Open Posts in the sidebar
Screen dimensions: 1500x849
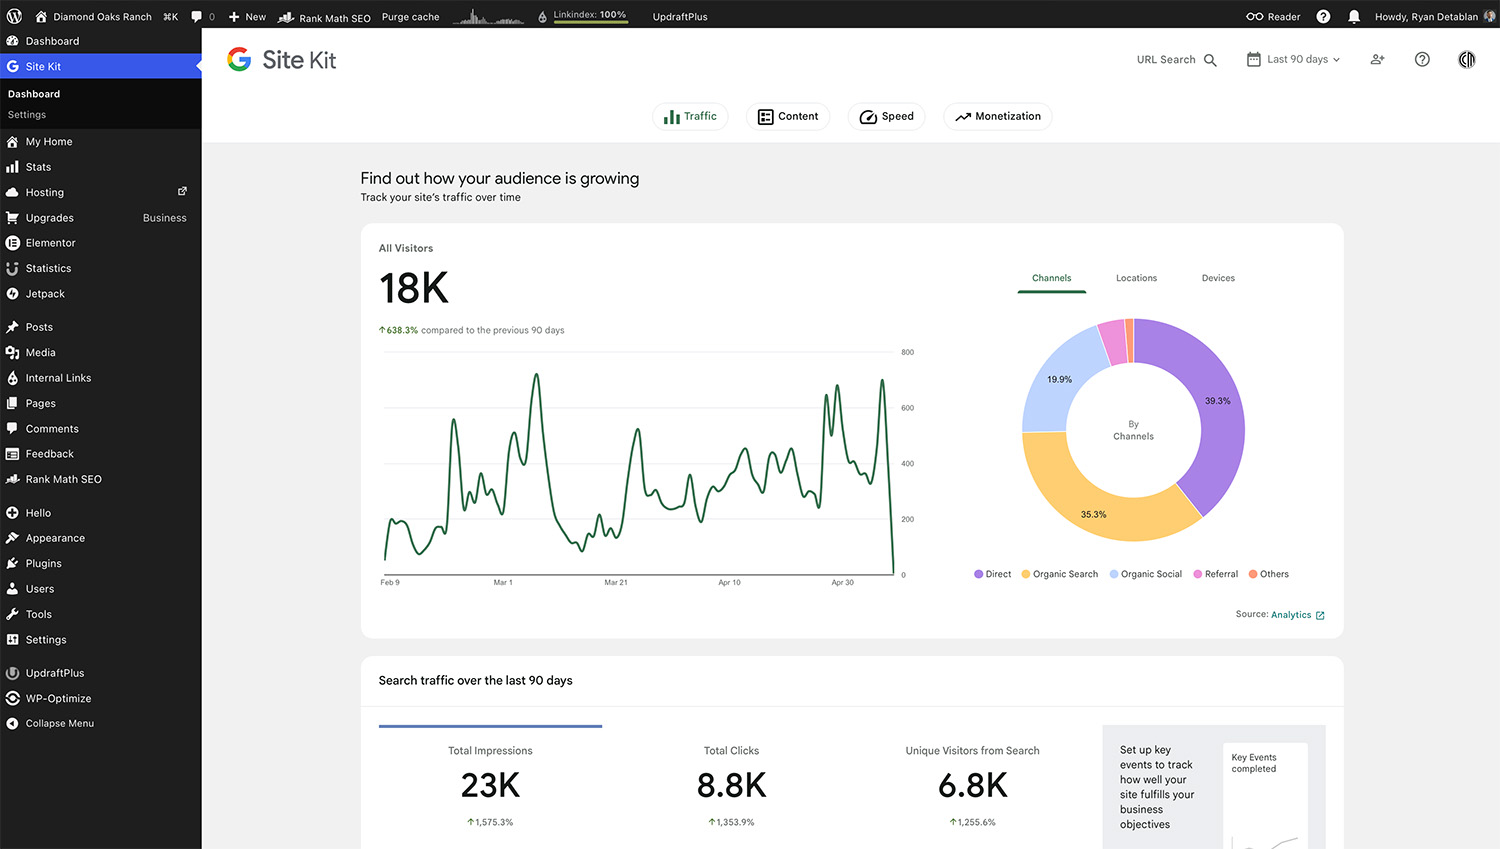click(100, 327)
